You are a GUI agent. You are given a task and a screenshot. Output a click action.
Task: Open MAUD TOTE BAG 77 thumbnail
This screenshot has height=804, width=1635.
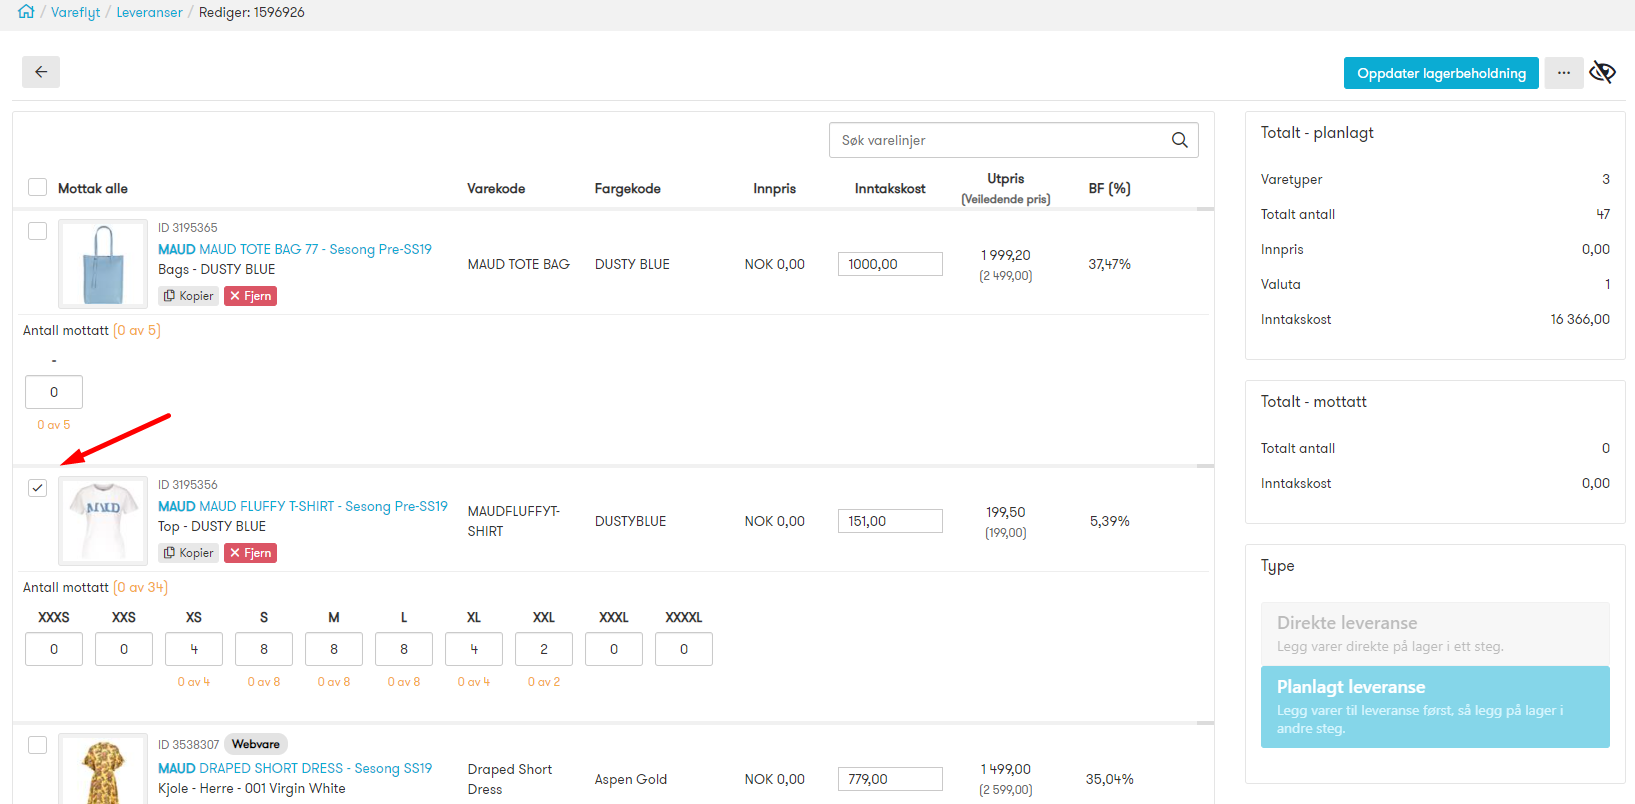point(103,264)
